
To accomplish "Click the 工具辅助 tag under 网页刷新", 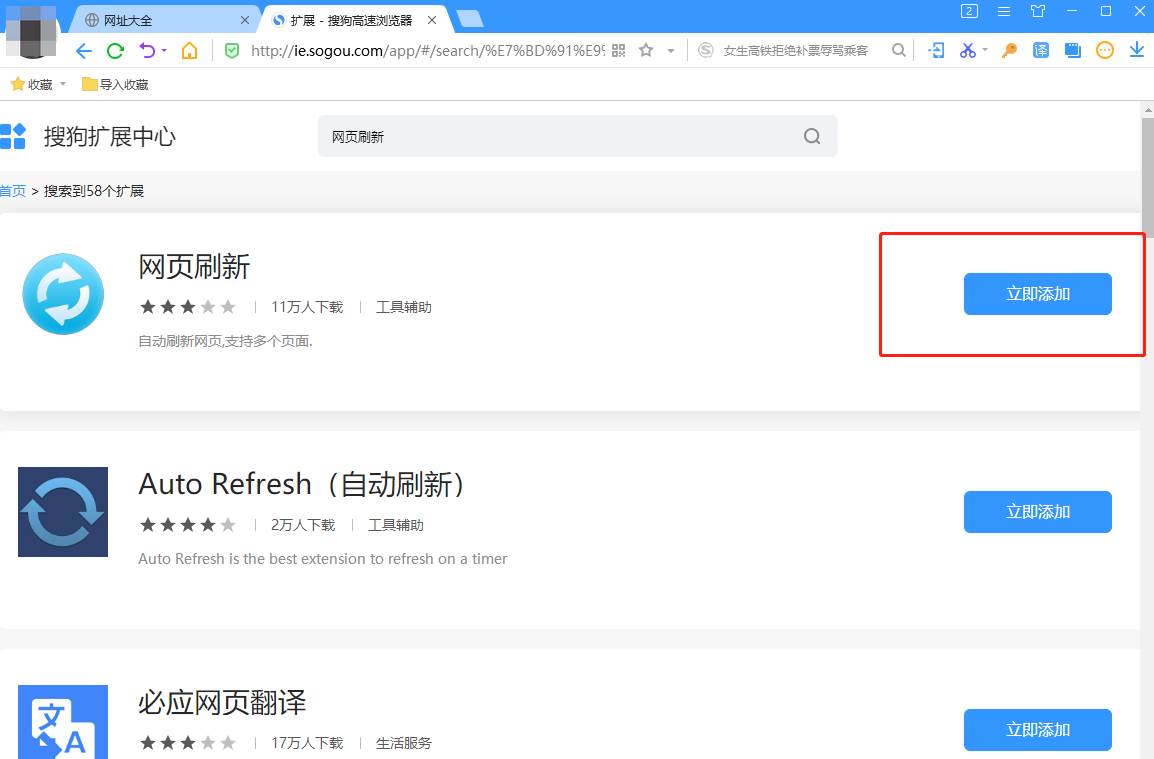I will [x=403, y=307].
